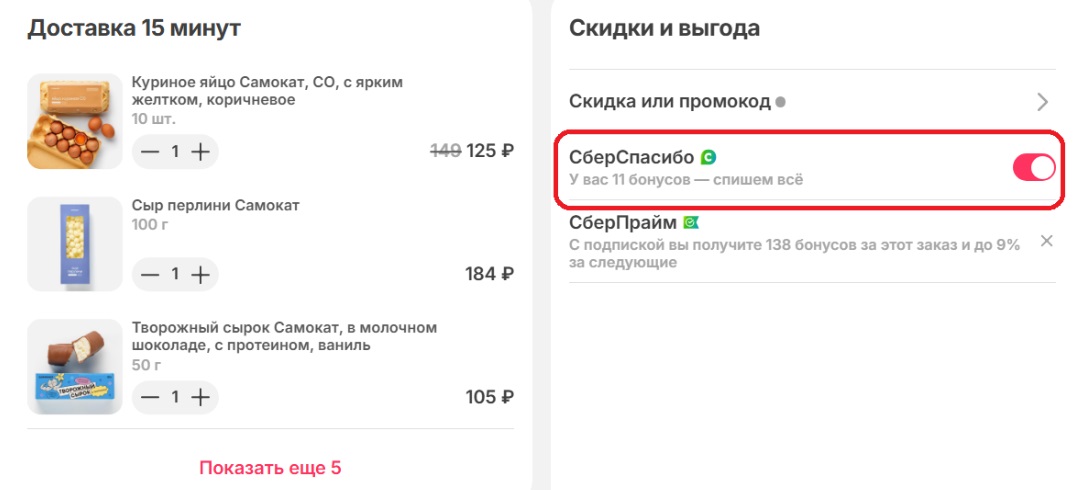Increase quantity of Куриное яйцо Самокат
Viewport: 1080px width, 490px height.
(200, 152)
